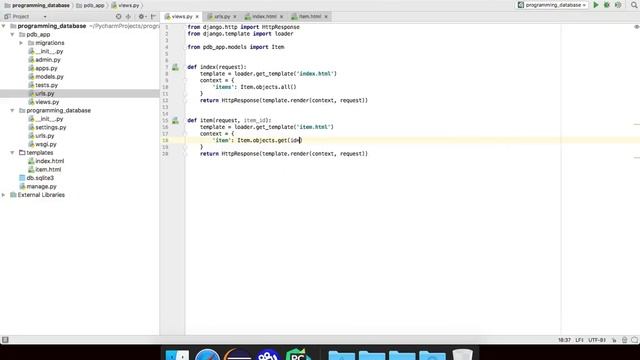Place cursor on the import loader line
Image resolution: width=640 pixels, height=360 pixels.
[240, 34]
